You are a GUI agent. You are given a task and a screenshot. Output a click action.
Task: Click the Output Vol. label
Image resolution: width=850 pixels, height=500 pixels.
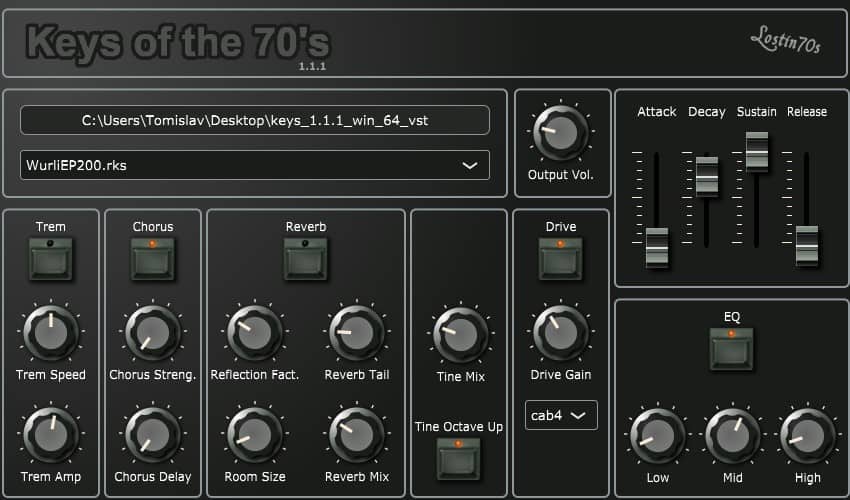coord(561,175)
